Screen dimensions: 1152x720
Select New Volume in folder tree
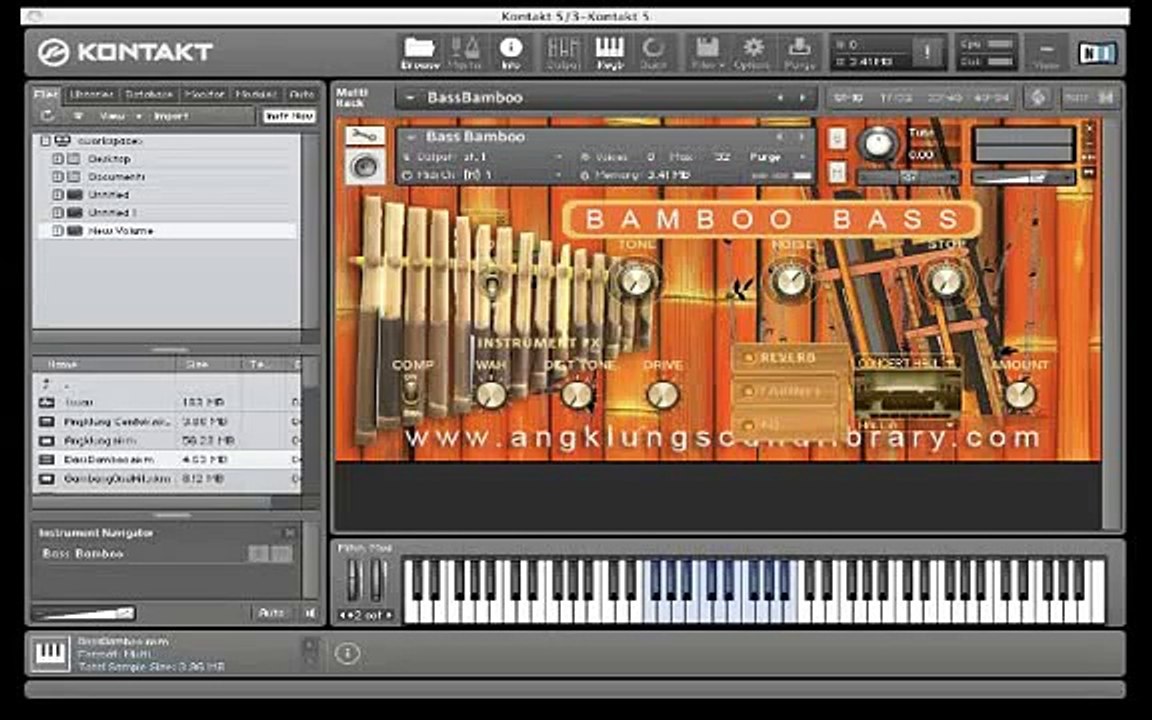coord(120,231)
